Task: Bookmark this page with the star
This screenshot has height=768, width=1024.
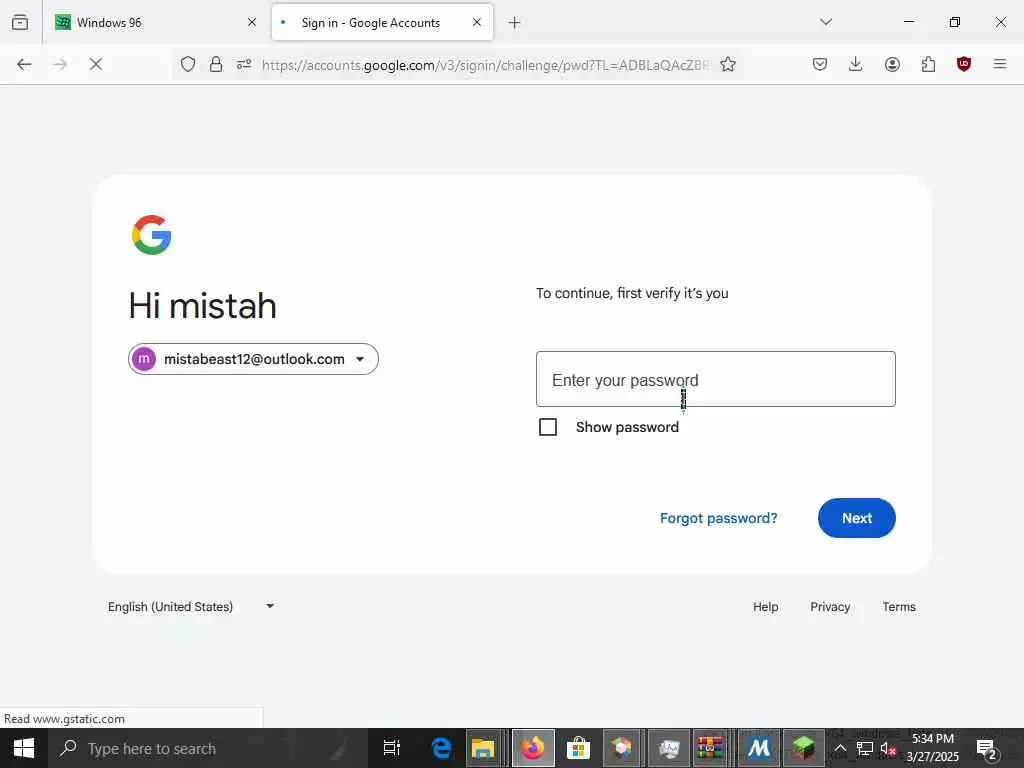Action: click(728, 64)
